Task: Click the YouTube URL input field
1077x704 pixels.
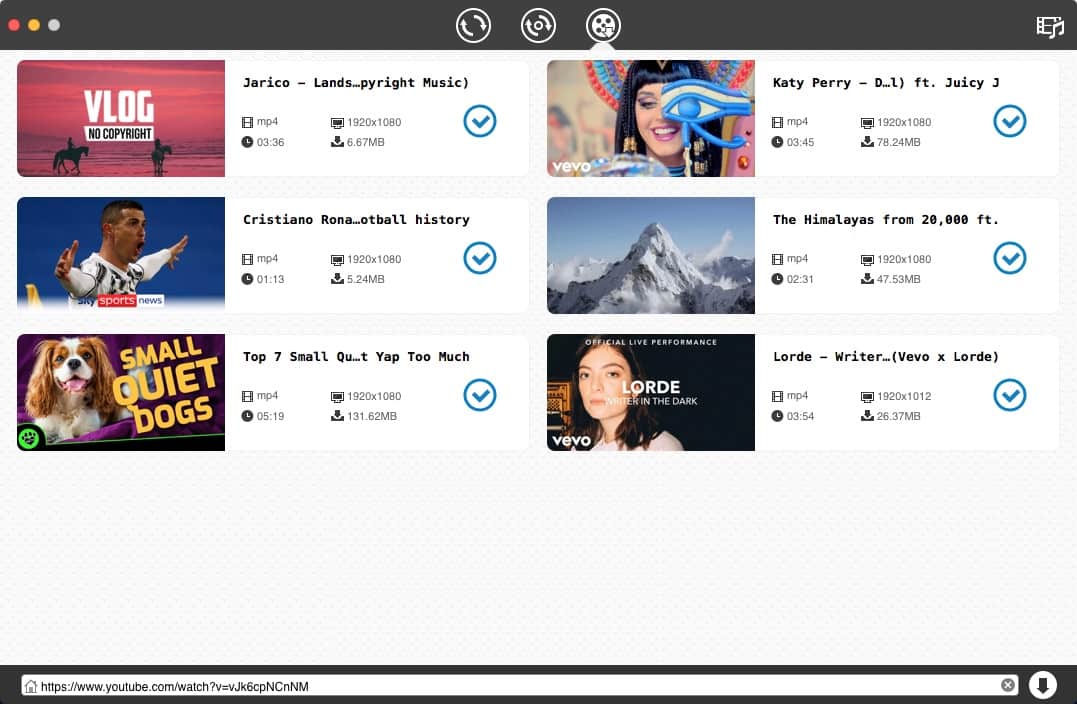Action: pyautogui.click(x=519, y=685)
